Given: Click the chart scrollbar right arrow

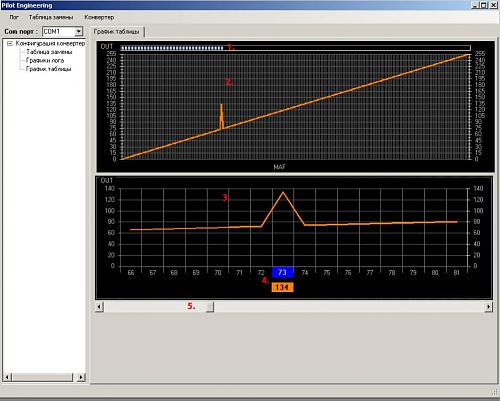Looking at the screenshot, I should click(488, 306).
